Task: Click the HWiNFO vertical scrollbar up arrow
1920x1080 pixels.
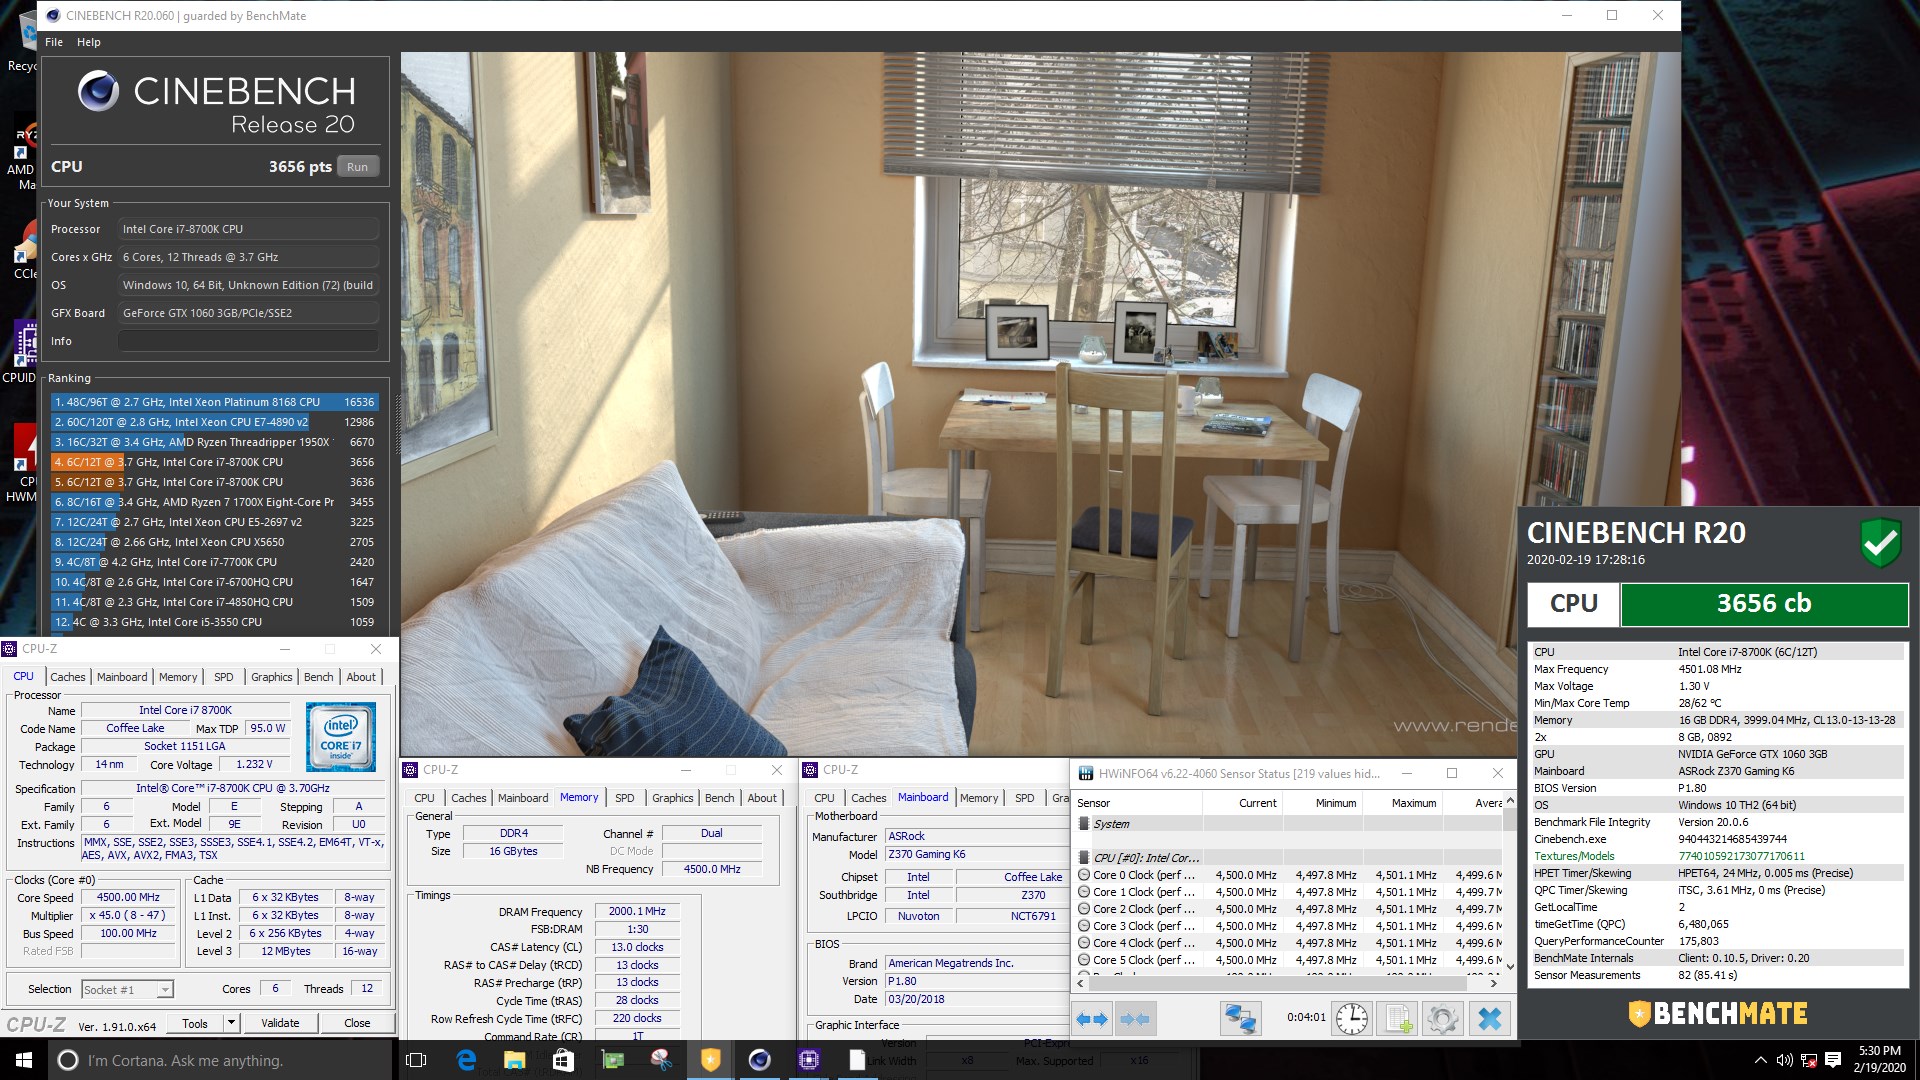Action: 1510,802
